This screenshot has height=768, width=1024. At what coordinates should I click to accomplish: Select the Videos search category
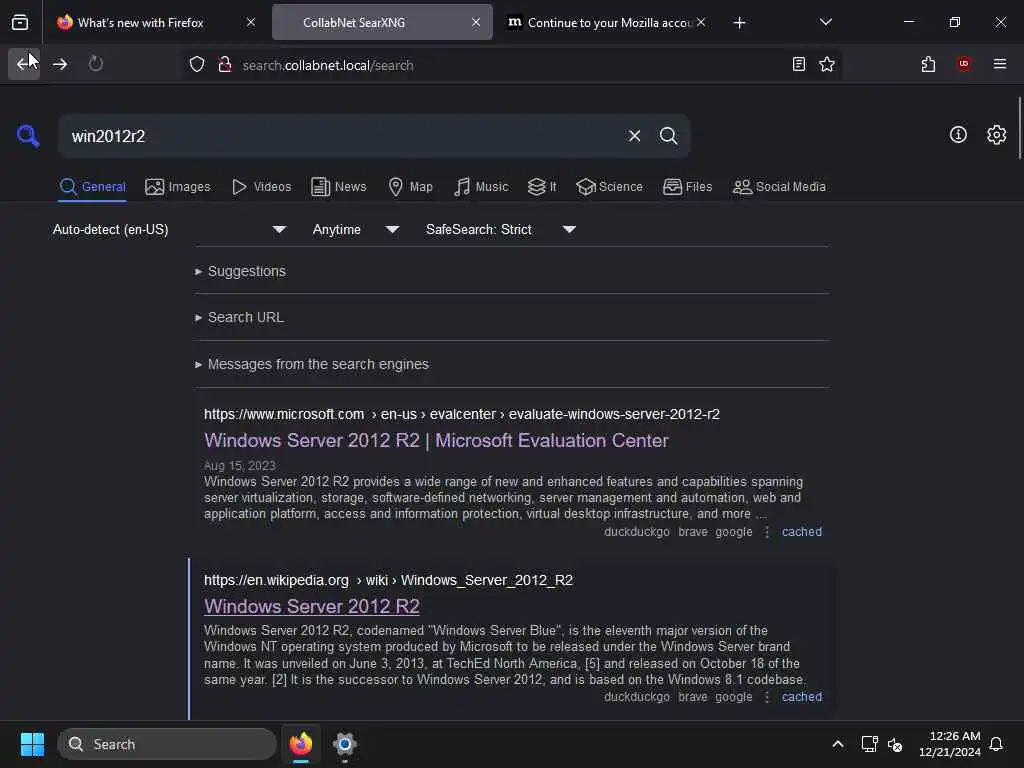point(261,187)
